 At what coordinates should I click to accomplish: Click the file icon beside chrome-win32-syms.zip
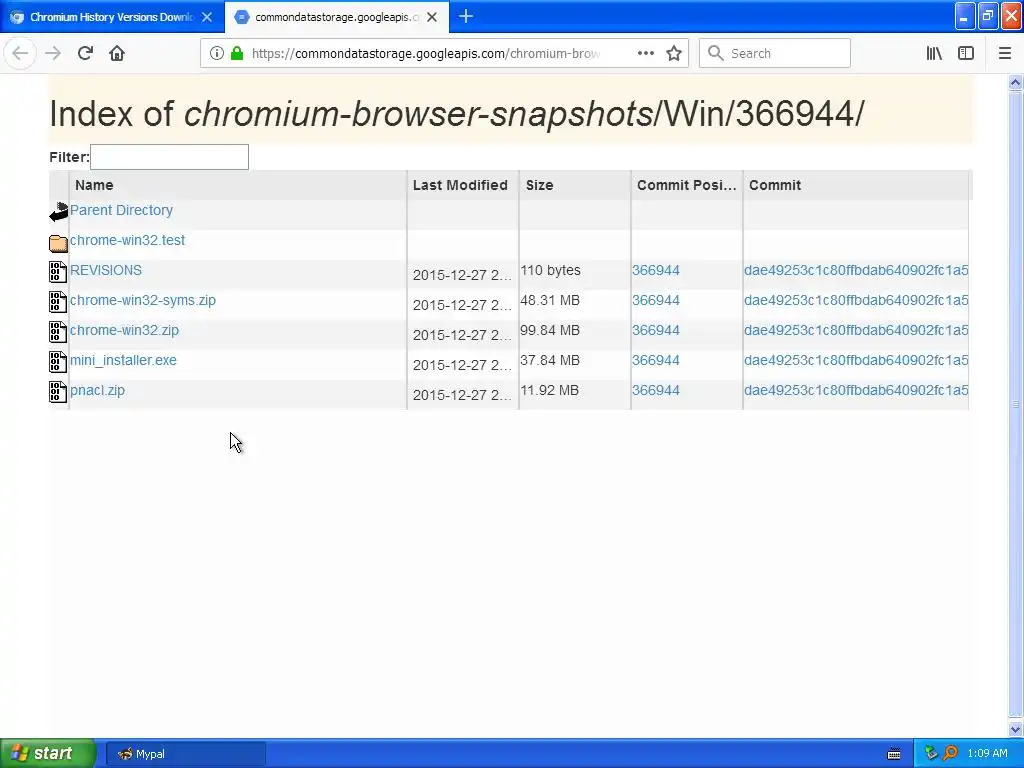[58, 302]
